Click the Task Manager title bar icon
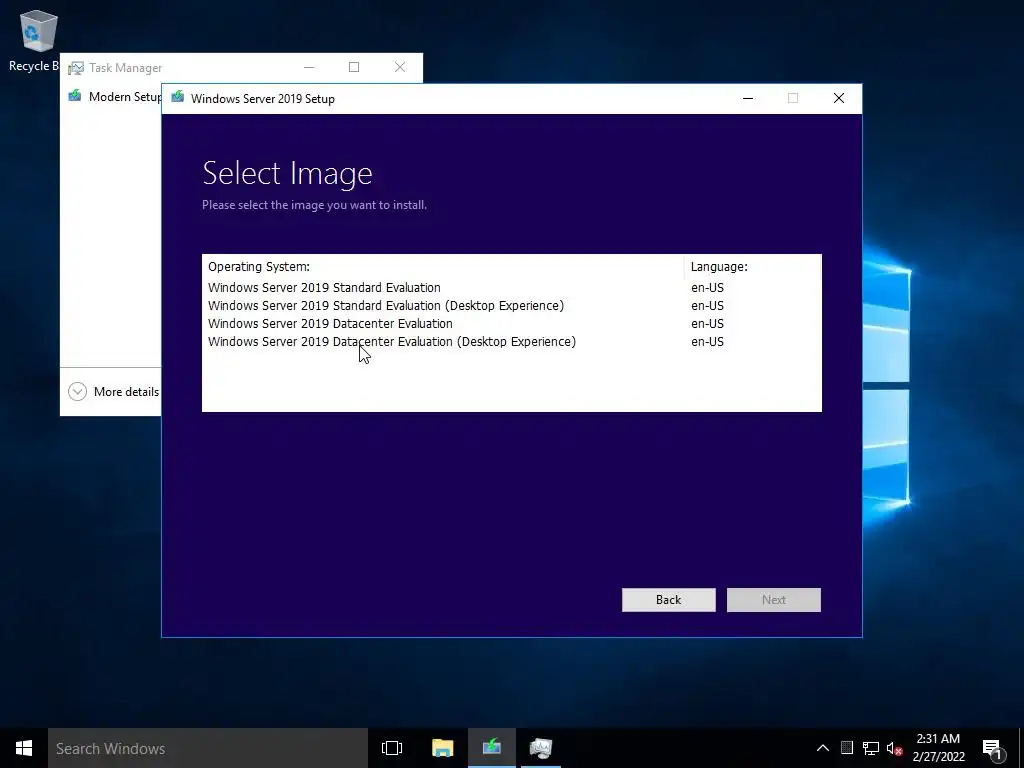The image size is (1024, 768). coord(76,68)
